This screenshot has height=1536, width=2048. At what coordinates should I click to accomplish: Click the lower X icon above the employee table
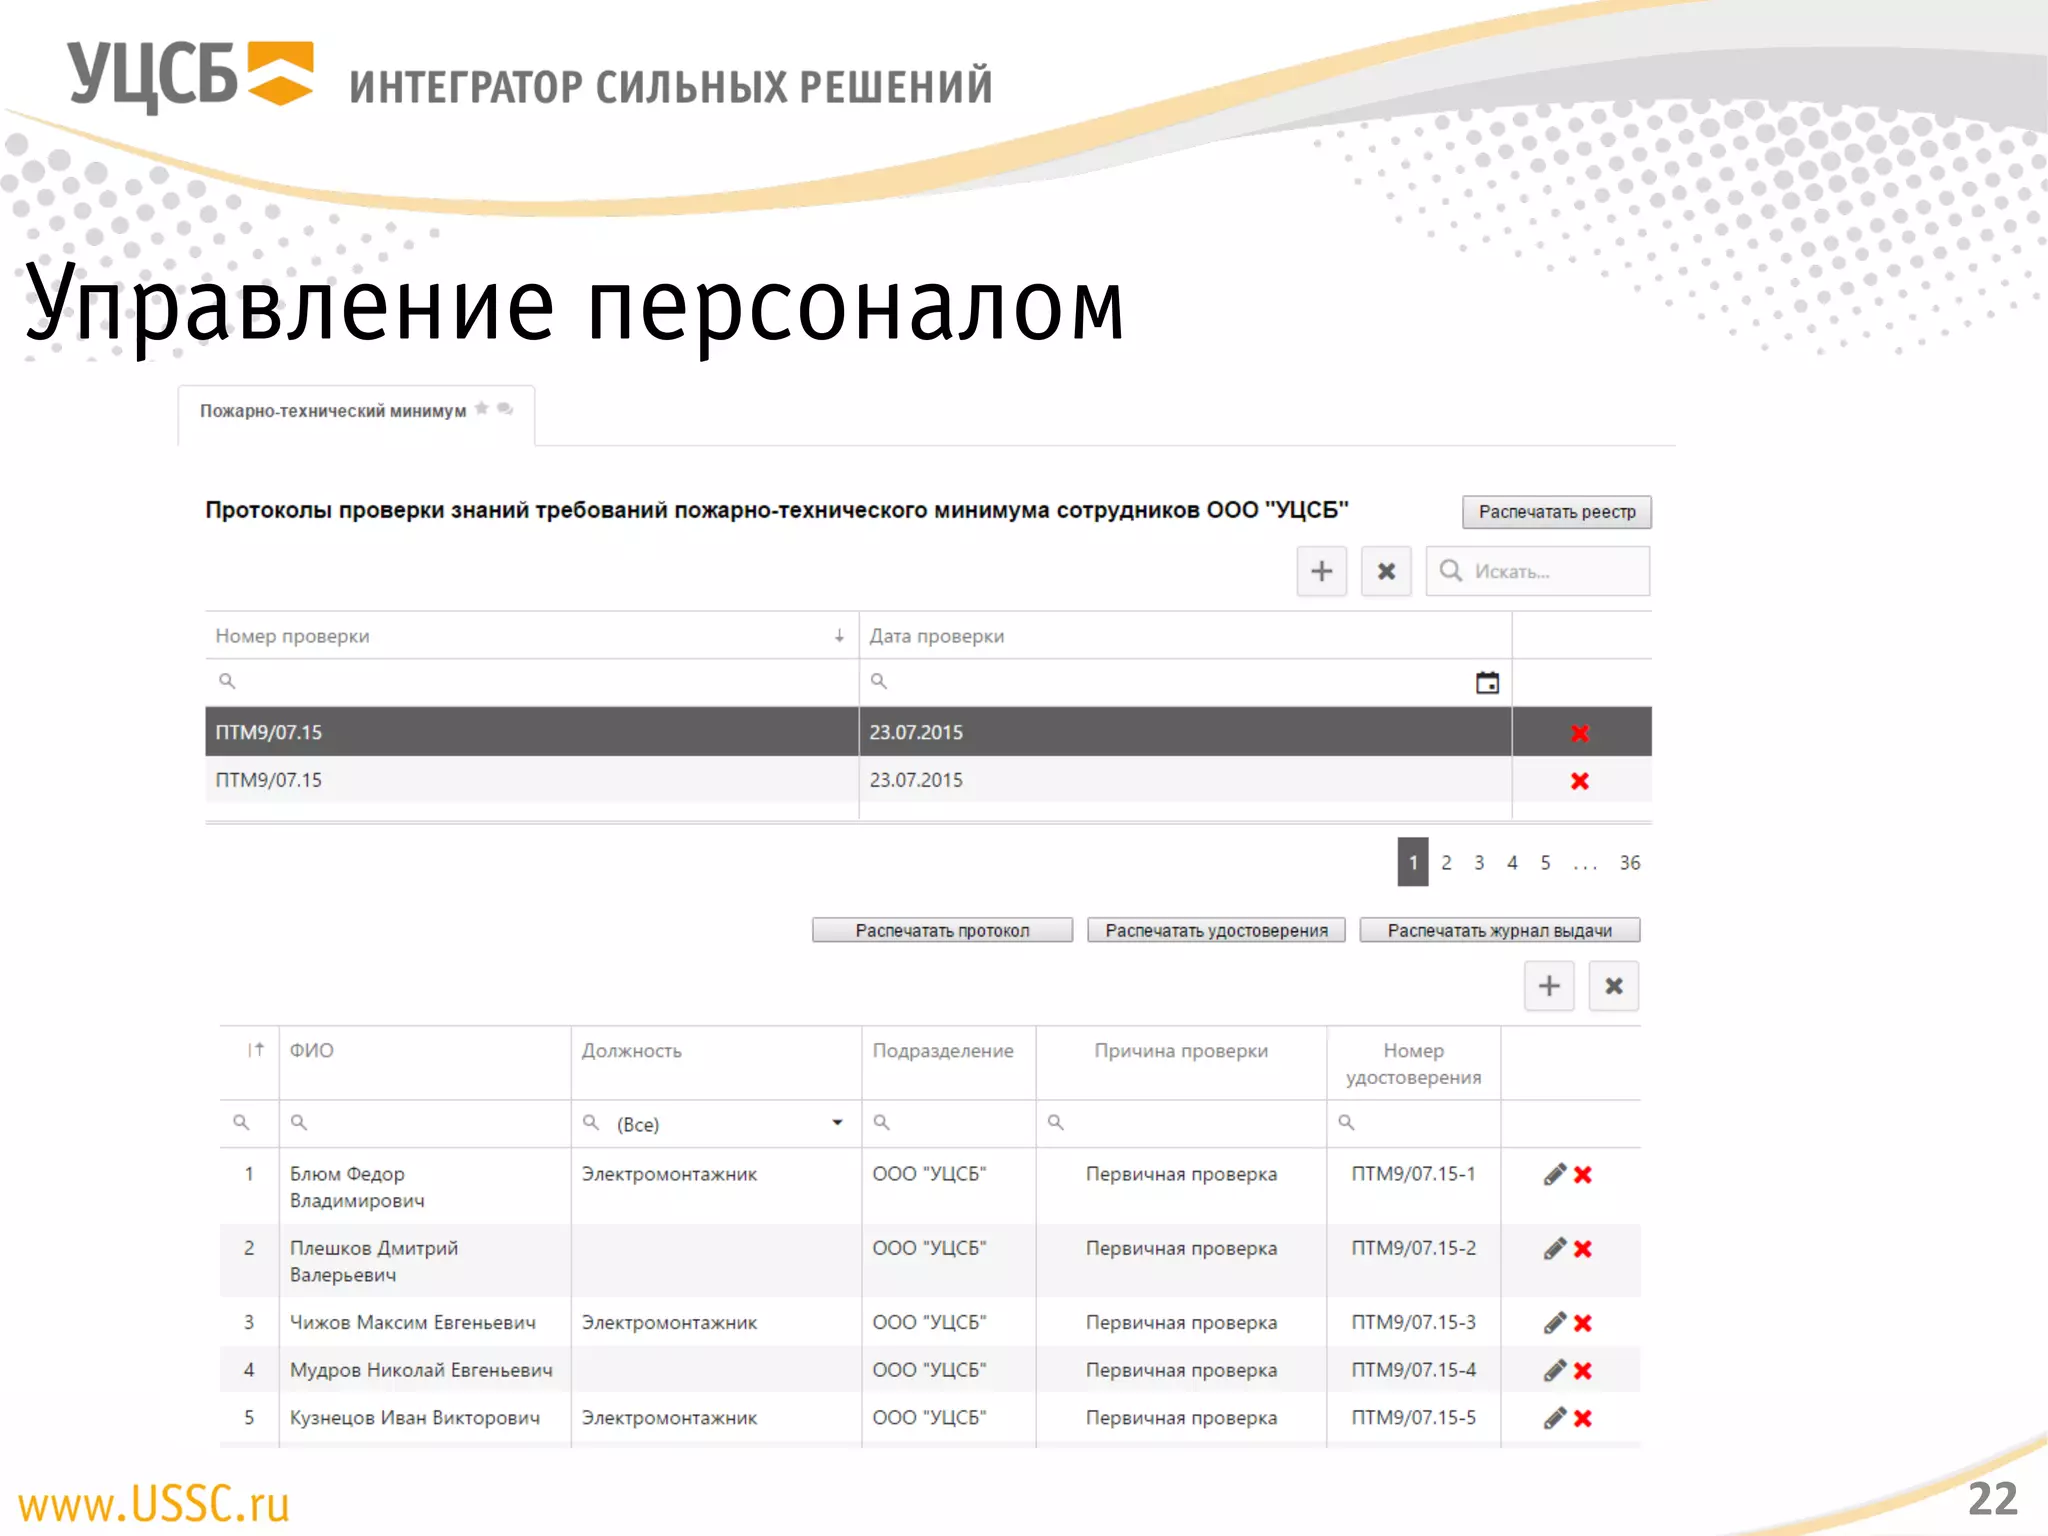1614,986
